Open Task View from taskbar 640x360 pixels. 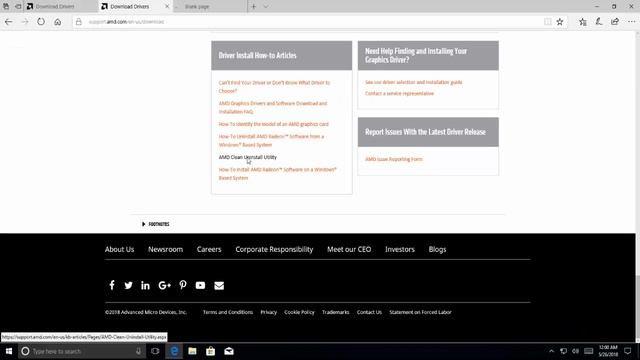click(155, 351)
